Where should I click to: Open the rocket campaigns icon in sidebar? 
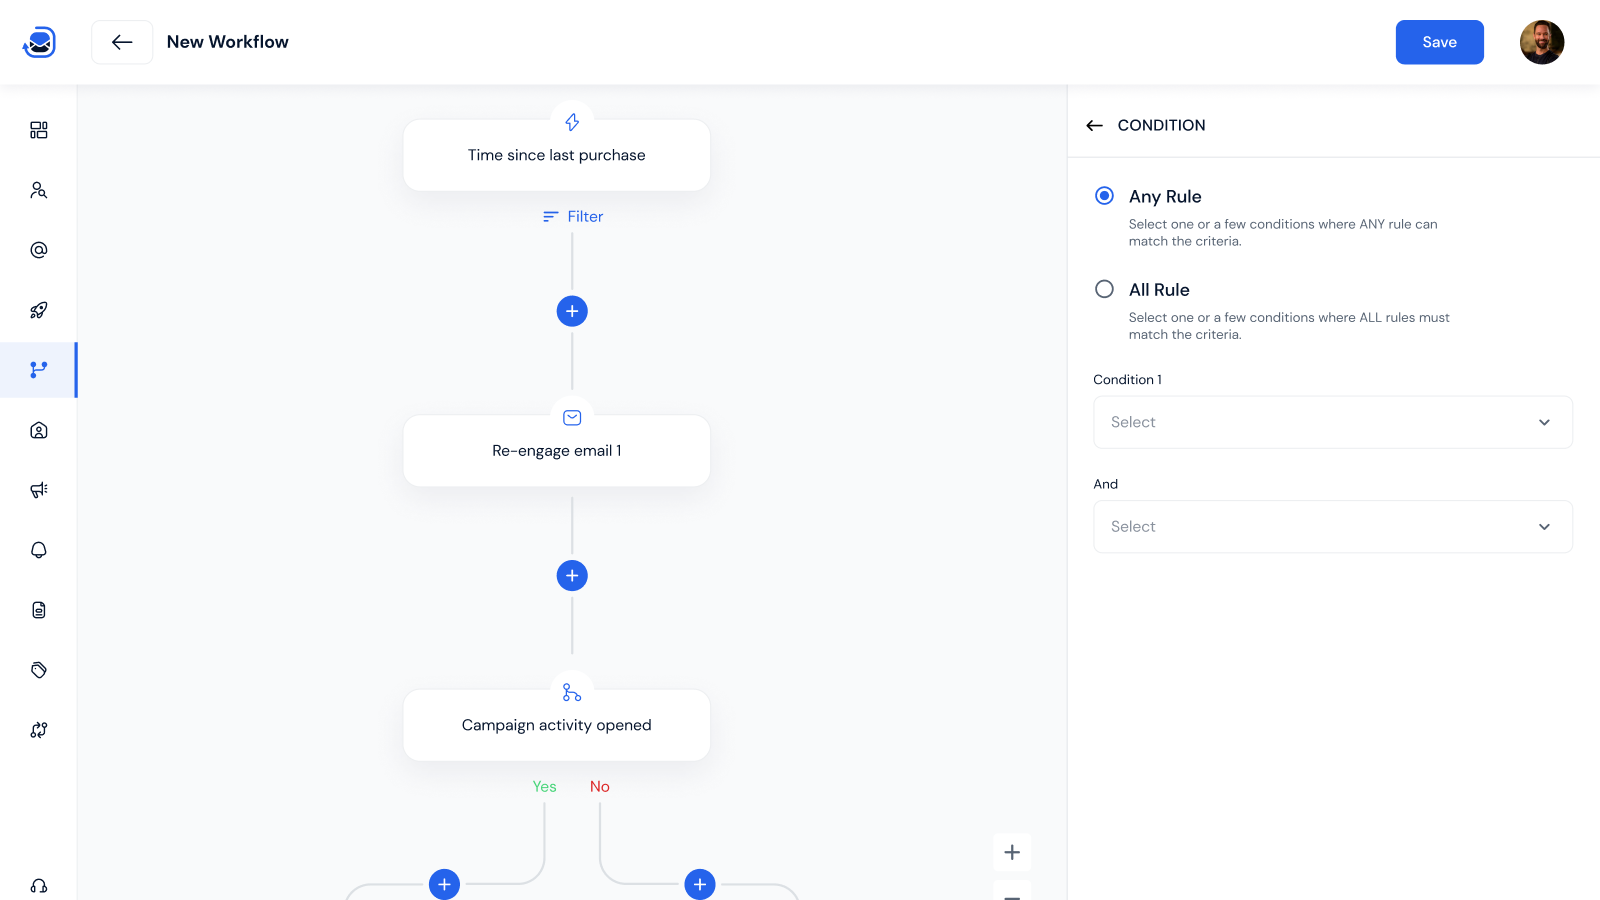(x=39, y=310)
